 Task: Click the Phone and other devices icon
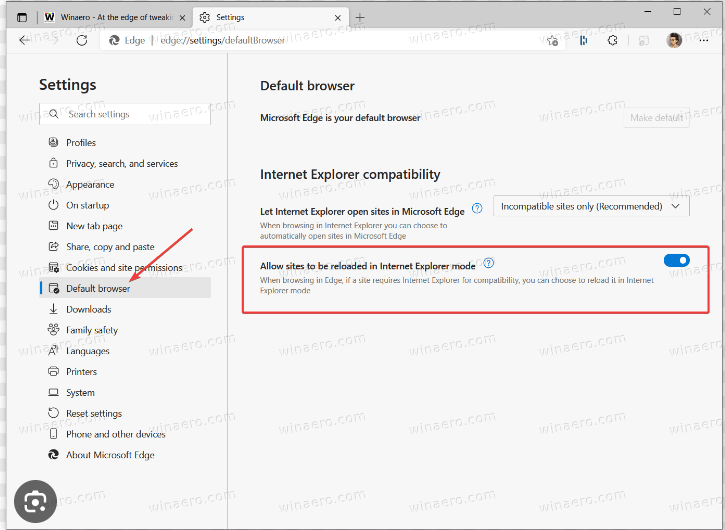click(54, 434)
